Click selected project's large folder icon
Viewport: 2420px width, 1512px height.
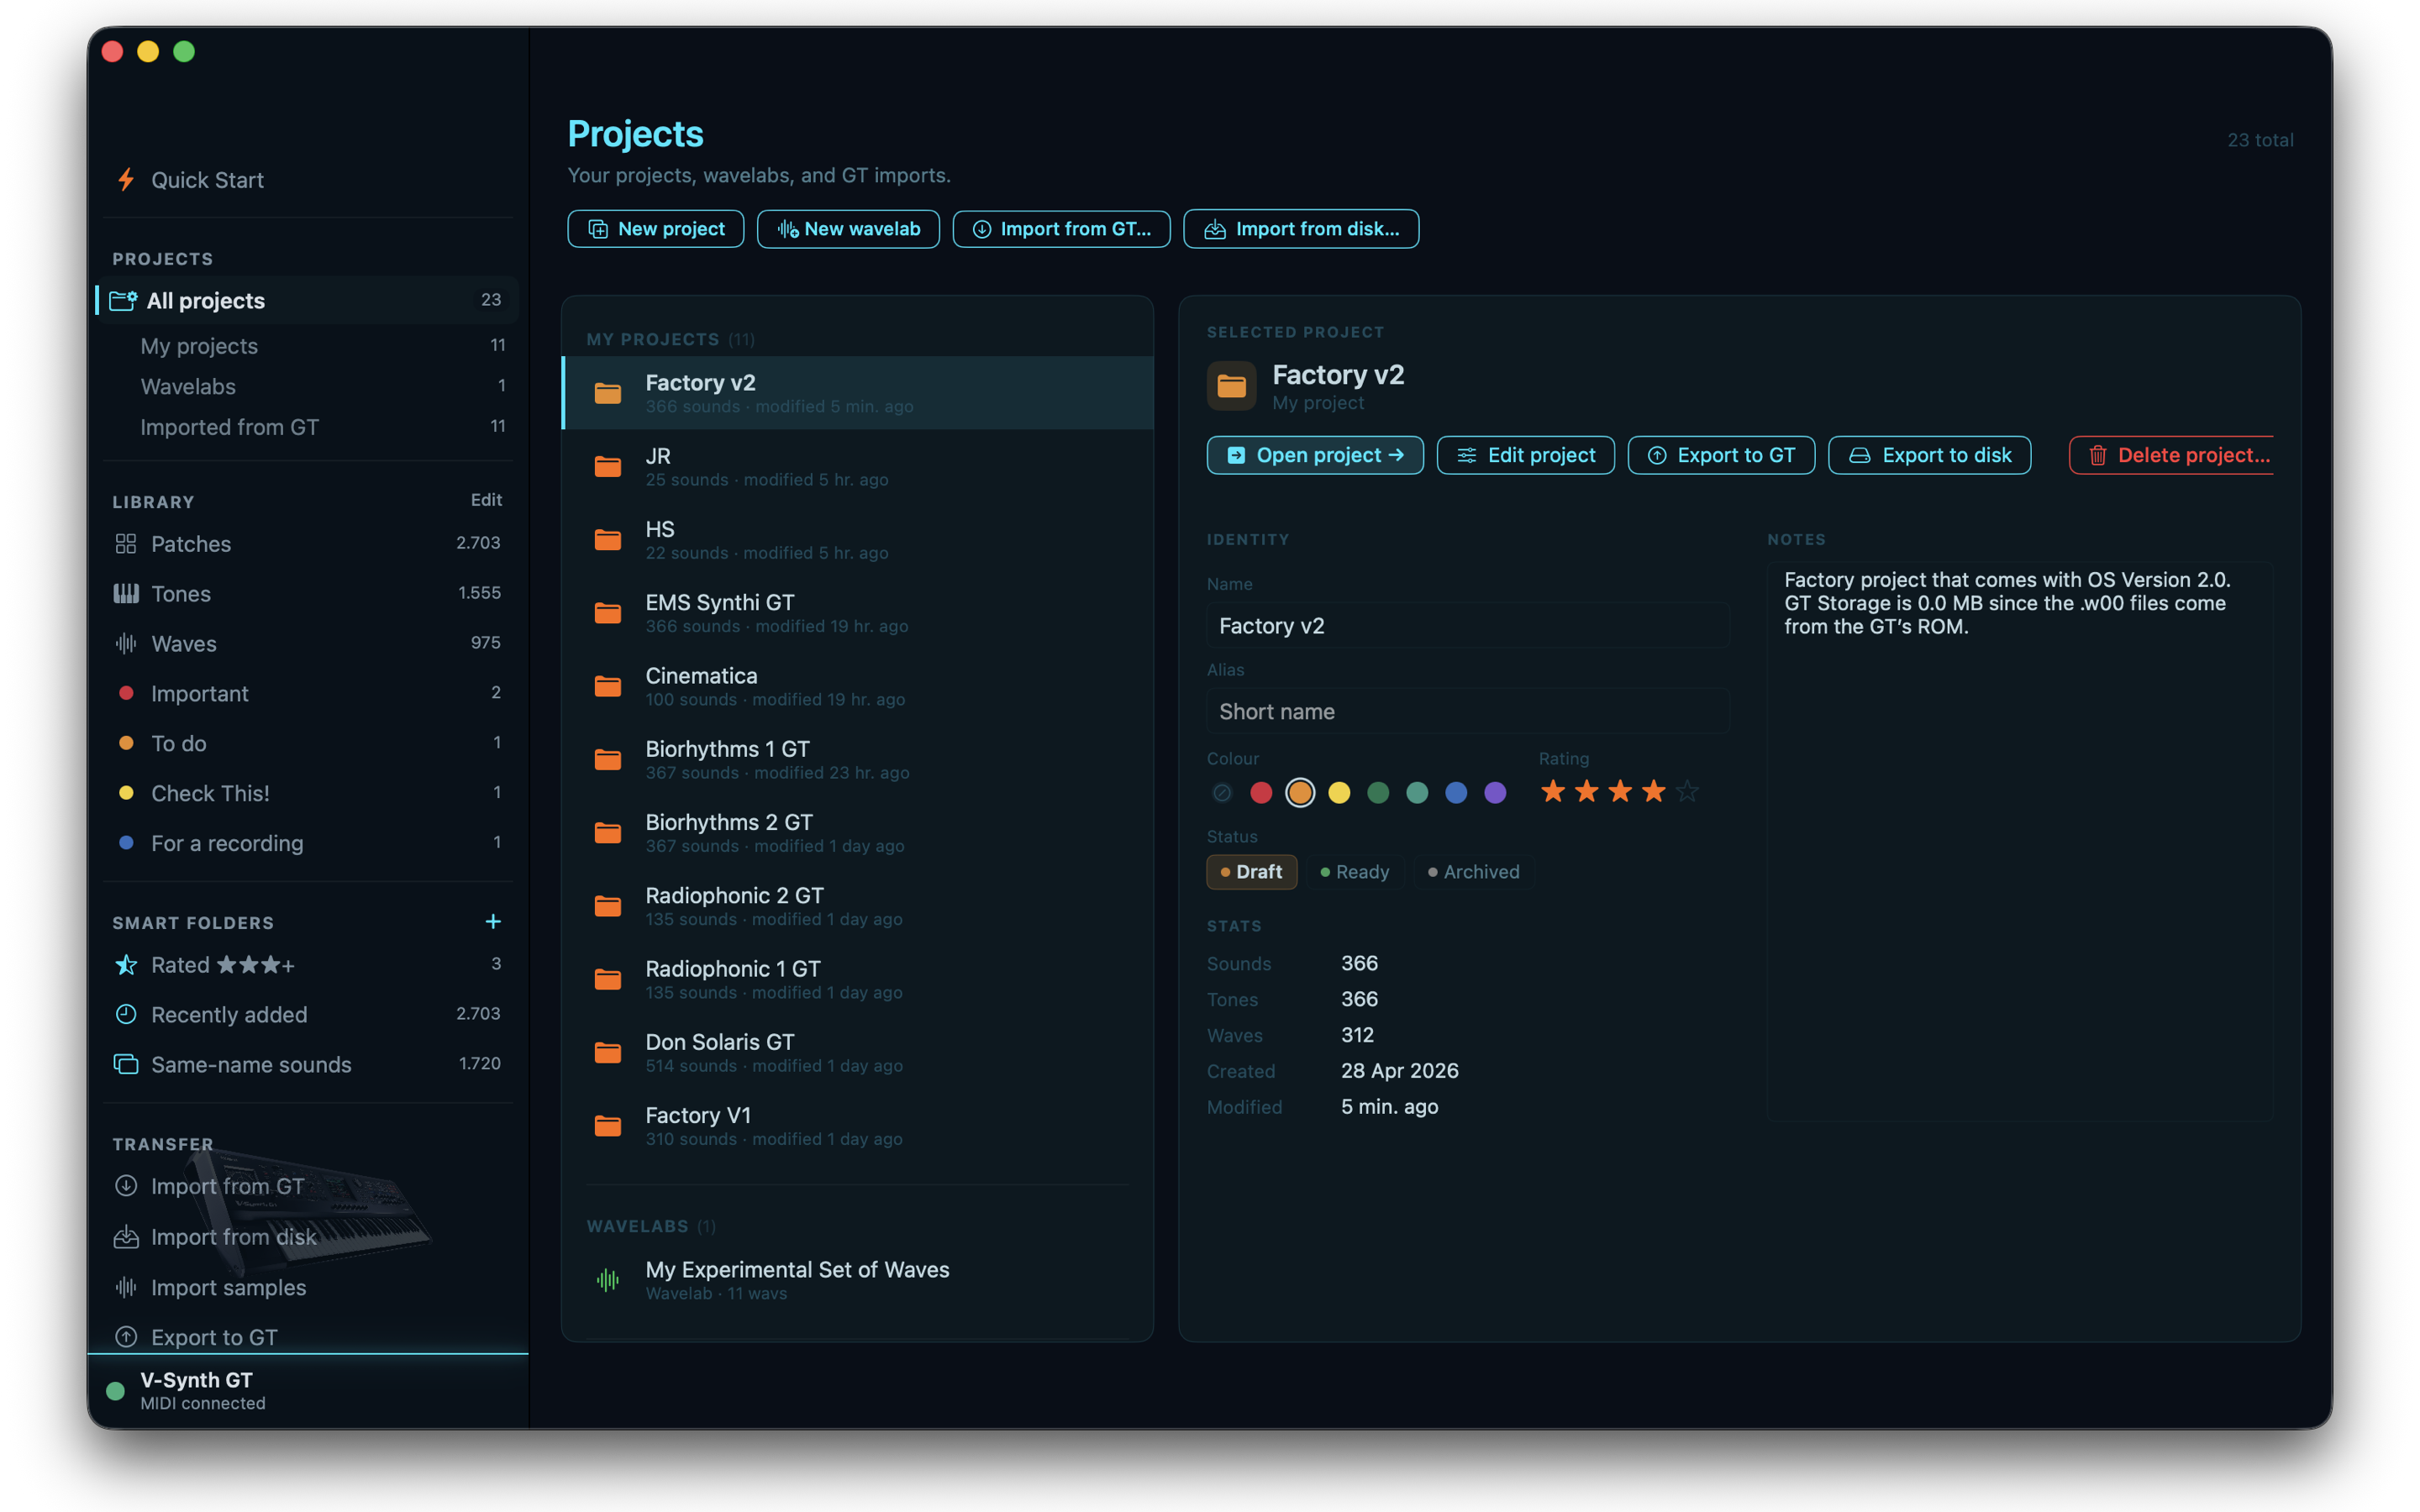click(x=1232, y=386)
